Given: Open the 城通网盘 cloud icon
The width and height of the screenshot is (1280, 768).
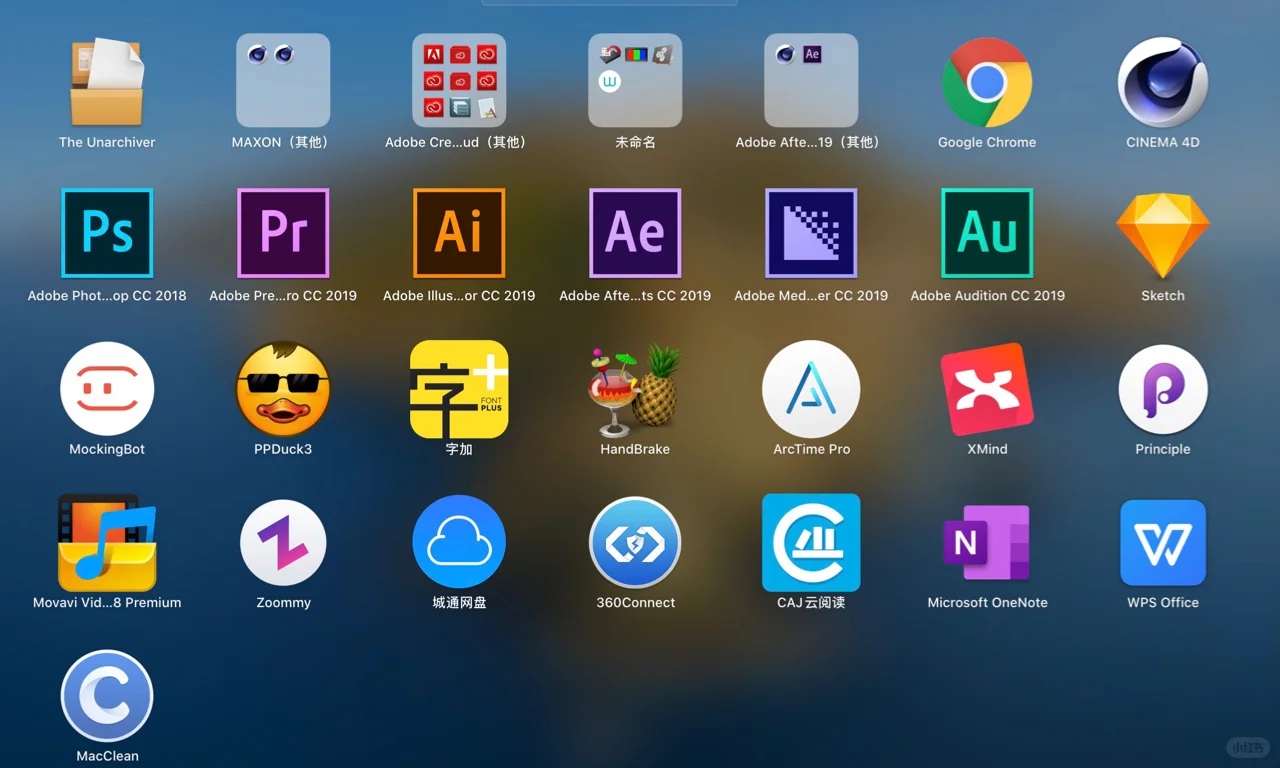Looking at the screenshot, I should coord(459,543).
